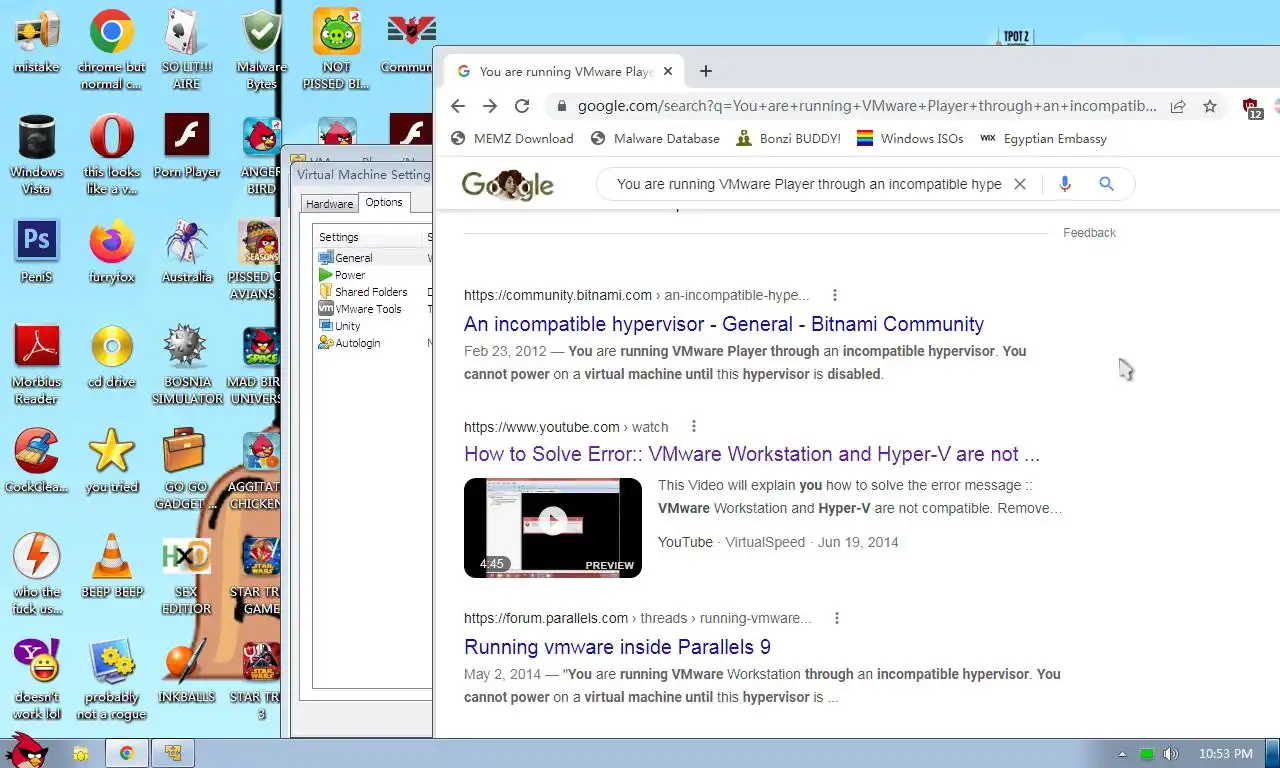Select Power in the VM settings list
This screenshot has width=1280, height=768.
pos(342,275)
